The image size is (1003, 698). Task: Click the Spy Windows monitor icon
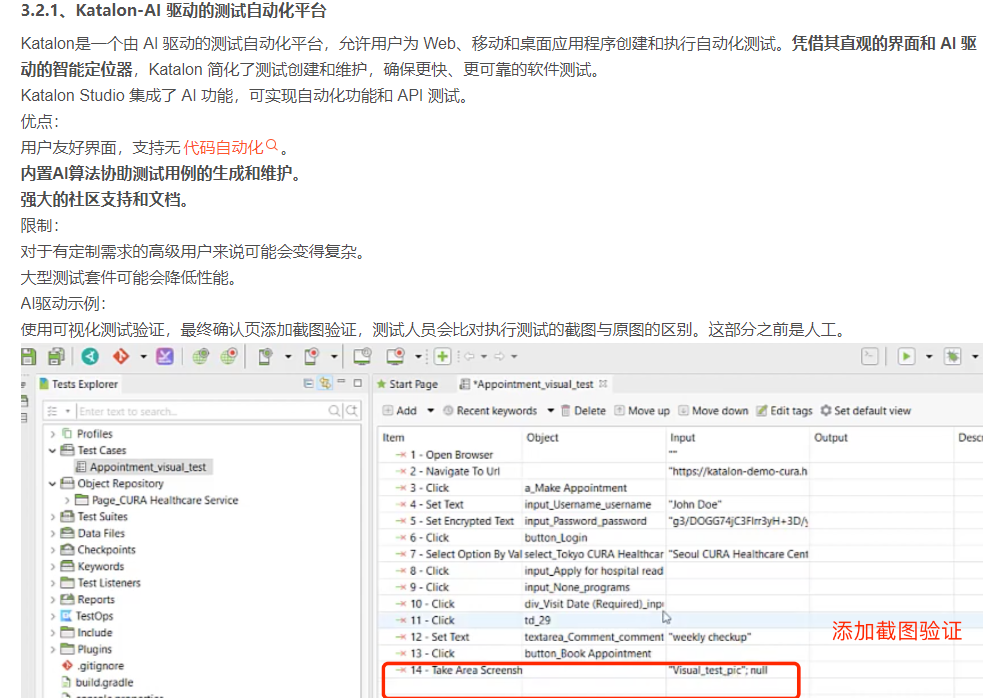pos(363,356)
